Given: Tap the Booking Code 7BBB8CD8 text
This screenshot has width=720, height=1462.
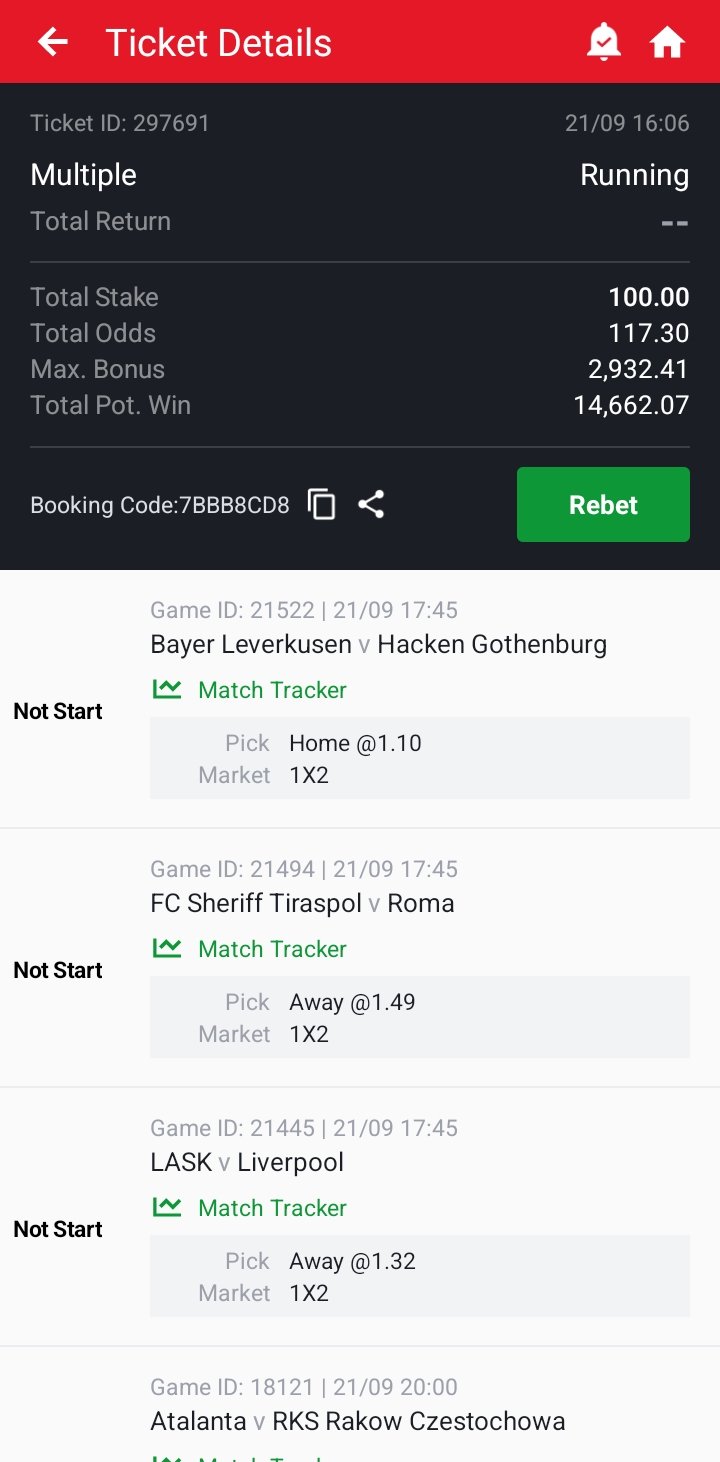Looking at the screenshot, I should tap(160, 505).
